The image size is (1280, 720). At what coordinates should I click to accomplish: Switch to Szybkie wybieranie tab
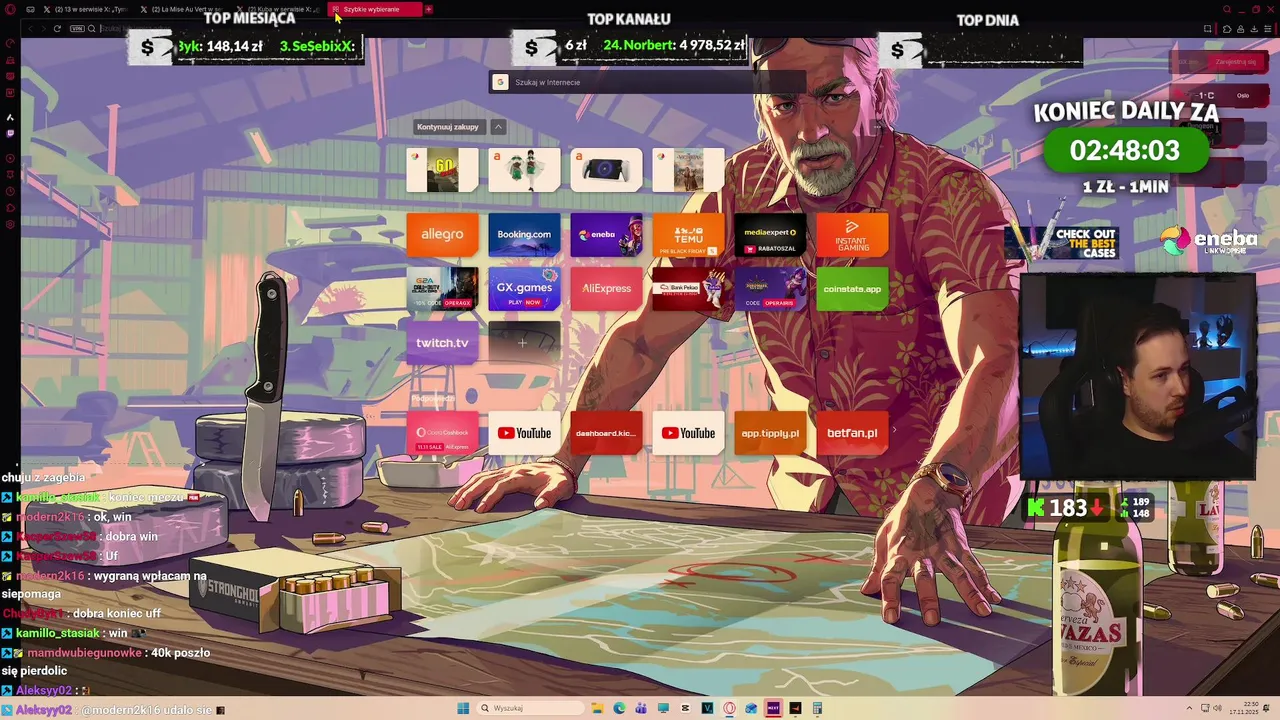[376, 9]
